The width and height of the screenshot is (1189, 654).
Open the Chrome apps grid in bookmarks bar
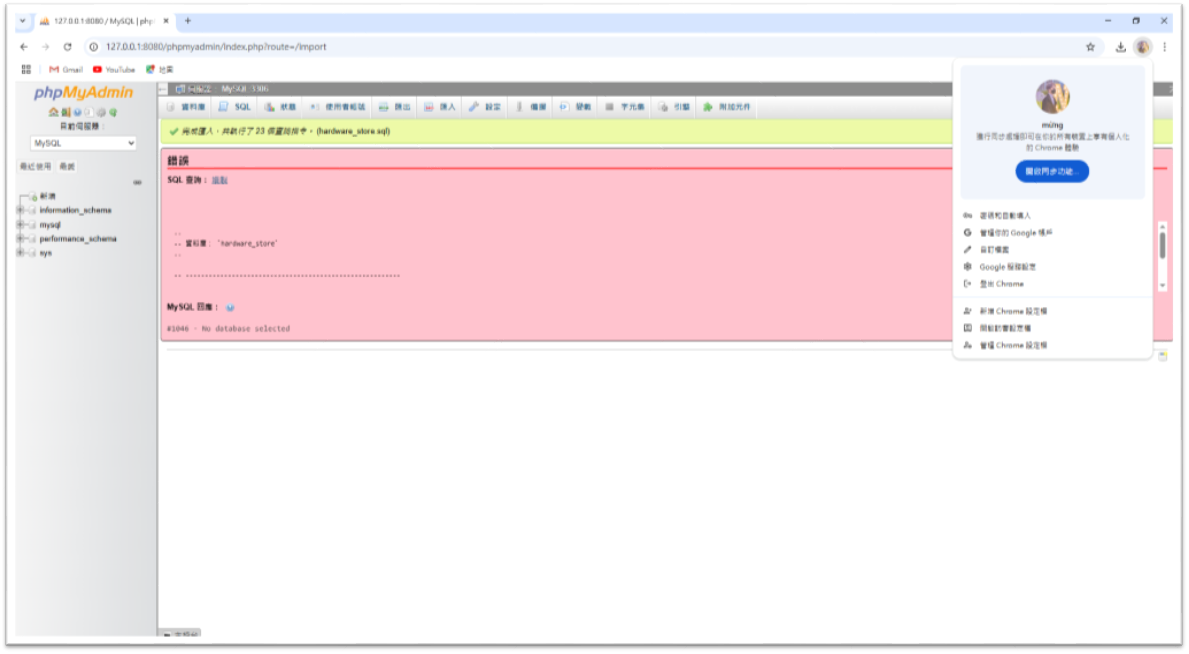click(x=26, y=69)
